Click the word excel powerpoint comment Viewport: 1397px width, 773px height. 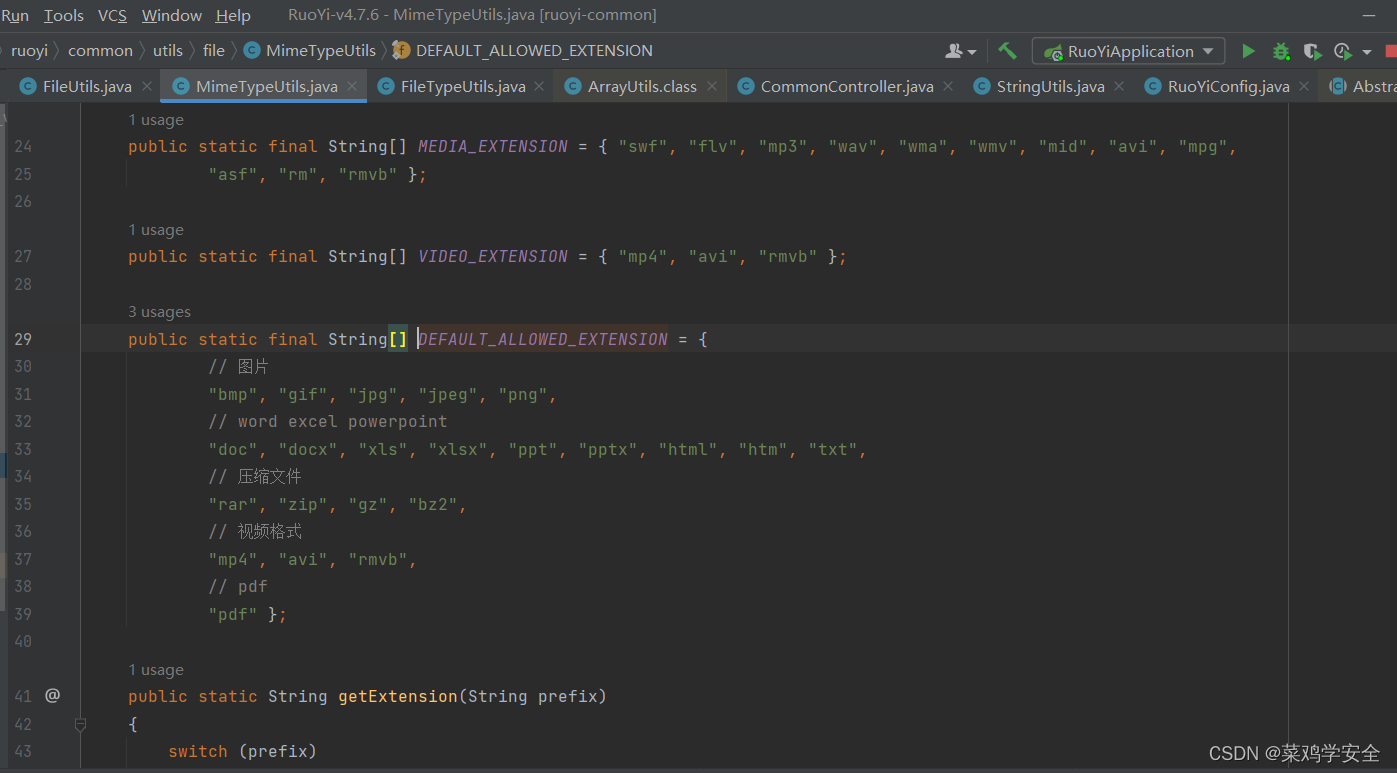pyautogui.click(x=328, y=421)
